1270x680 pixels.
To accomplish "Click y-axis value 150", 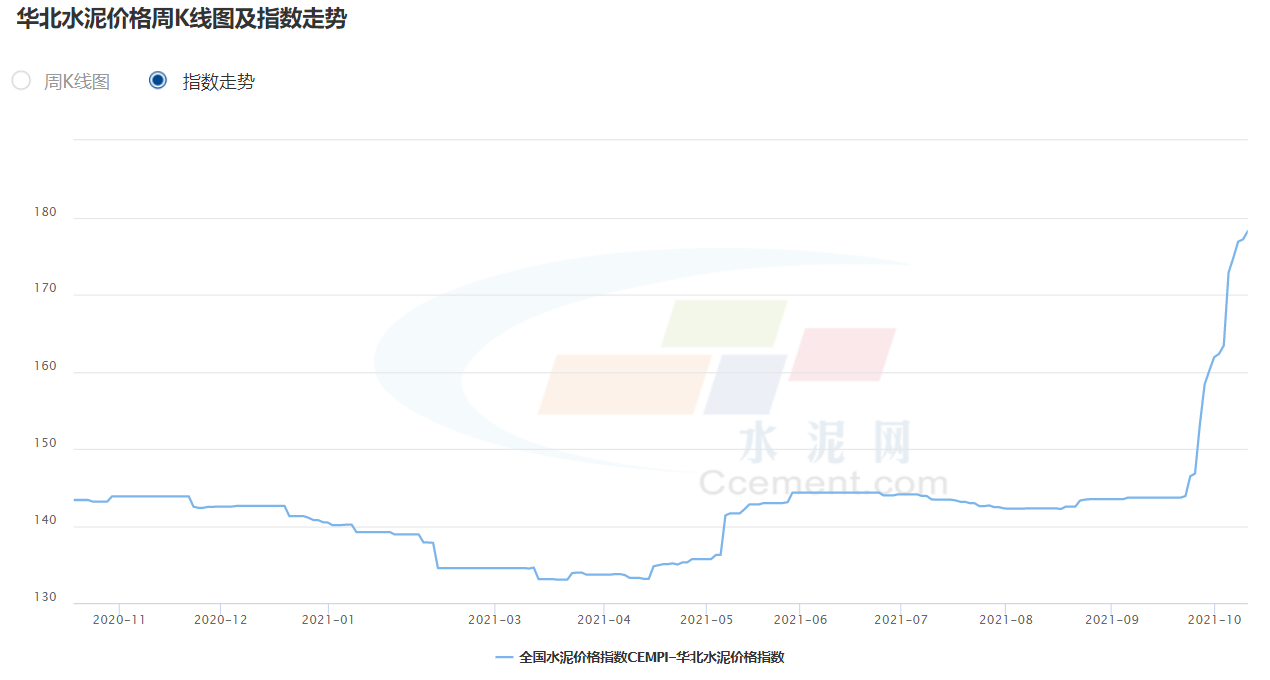I will [x=46, y=444].
